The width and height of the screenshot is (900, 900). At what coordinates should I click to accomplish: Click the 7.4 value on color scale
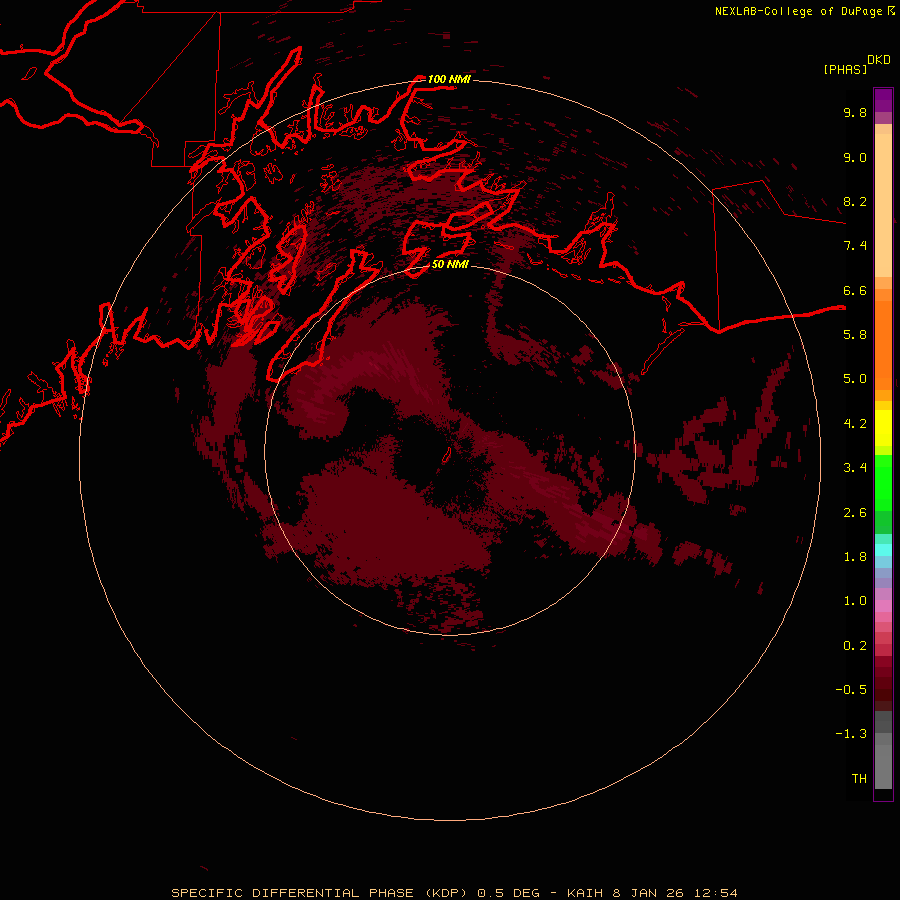click(855, 246)
